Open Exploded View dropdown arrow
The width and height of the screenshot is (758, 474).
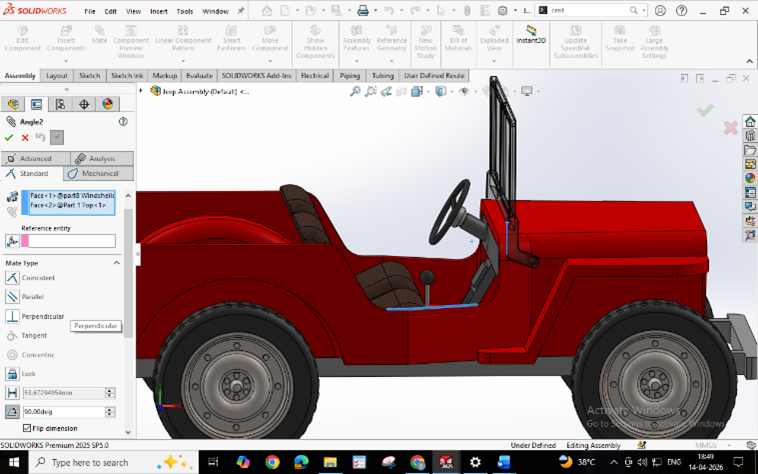pyautogui.click(x=494, y=61)
